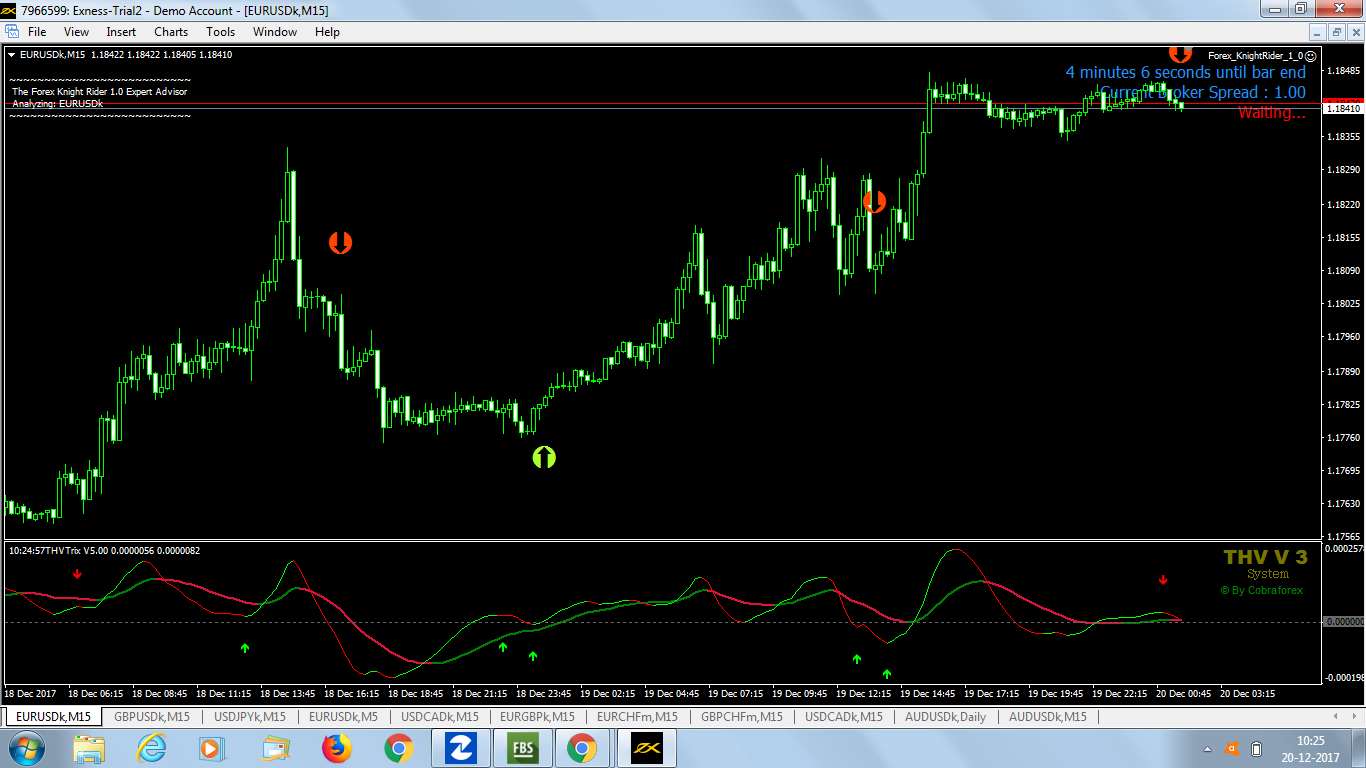
Task: Click the chart document icon beside File
Action: pos(12,32)
